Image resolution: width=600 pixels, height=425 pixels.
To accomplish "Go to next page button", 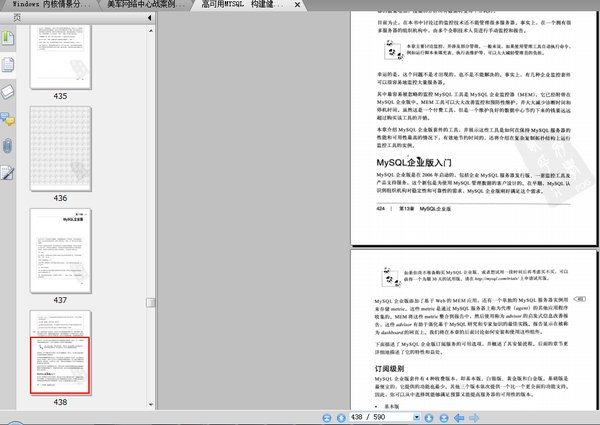I will point(429,418).
